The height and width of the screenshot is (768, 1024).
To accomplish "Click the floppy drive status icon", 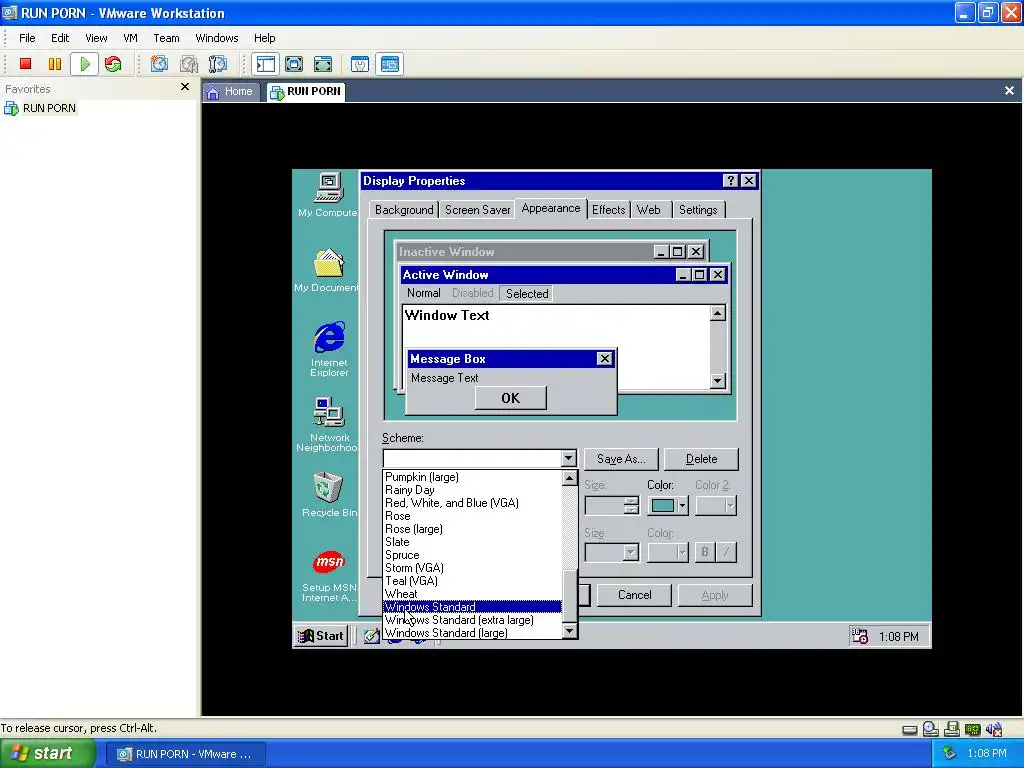I will pos(952,729).
